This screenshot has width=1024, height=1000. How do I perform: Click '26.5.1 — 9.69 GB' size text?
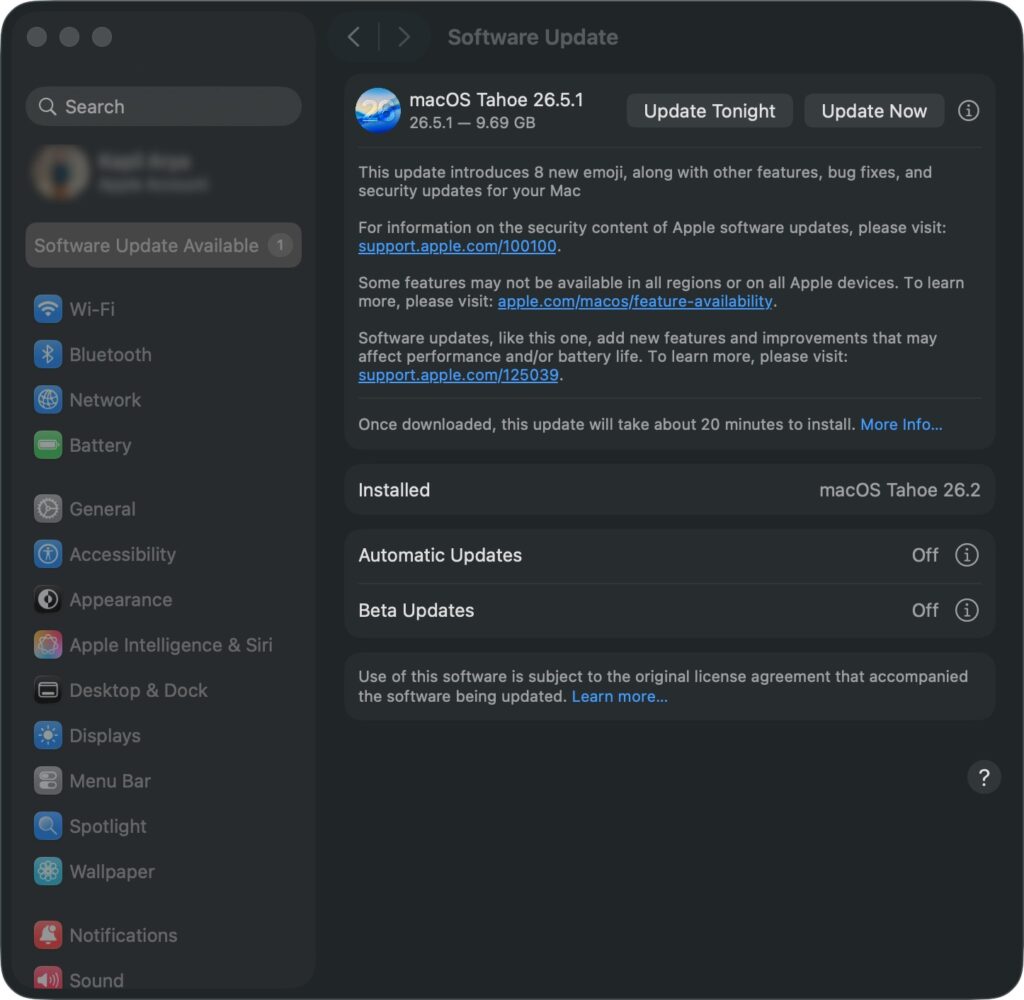pos(472,123)
